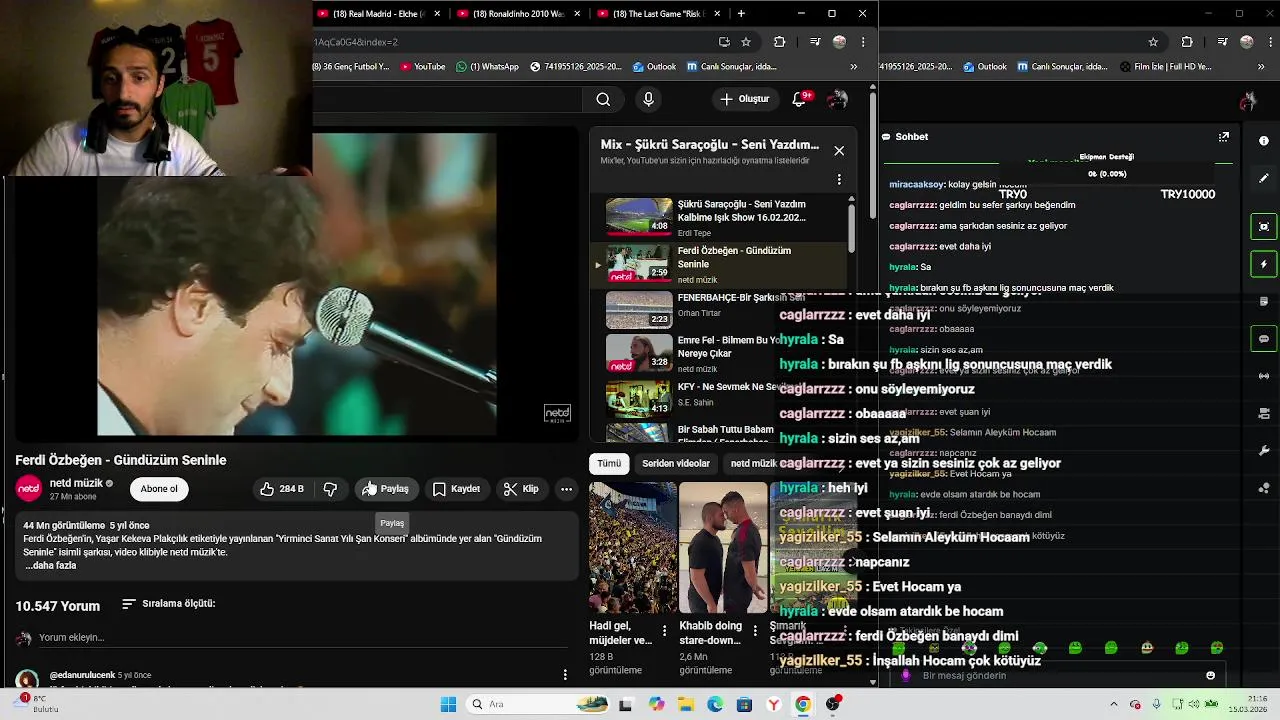
Task: Switch to Real Madrid - Elche browser tab
Action: click(378, 14)
